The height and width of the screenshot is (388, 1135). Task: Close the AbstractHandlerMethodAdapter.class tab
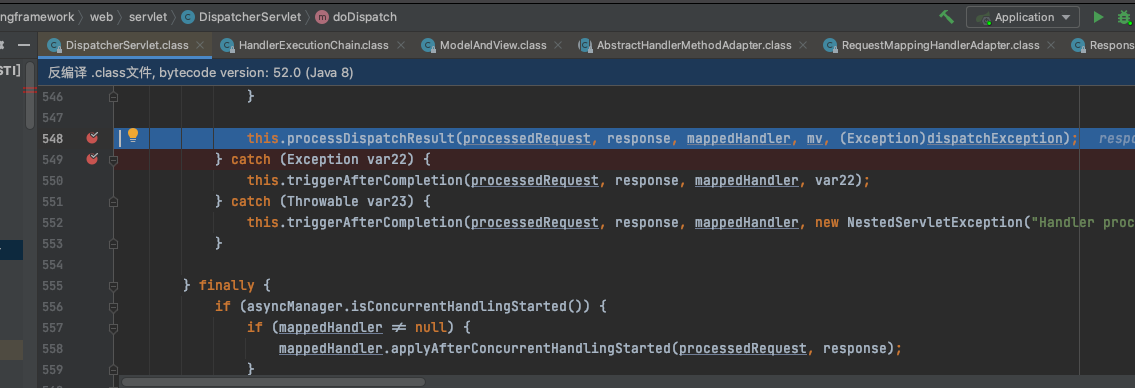[803, 45]
